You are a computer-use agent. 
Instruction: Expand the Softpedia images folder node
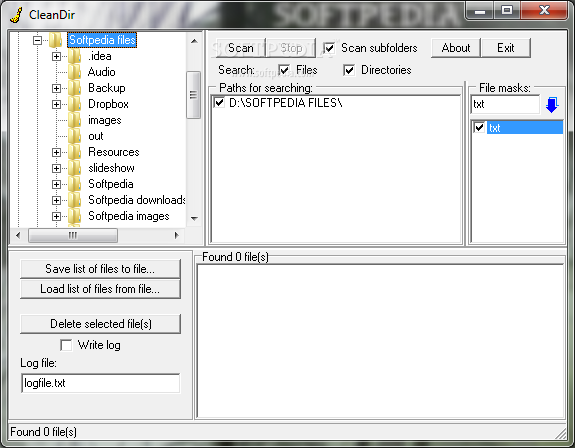[56, 216]
